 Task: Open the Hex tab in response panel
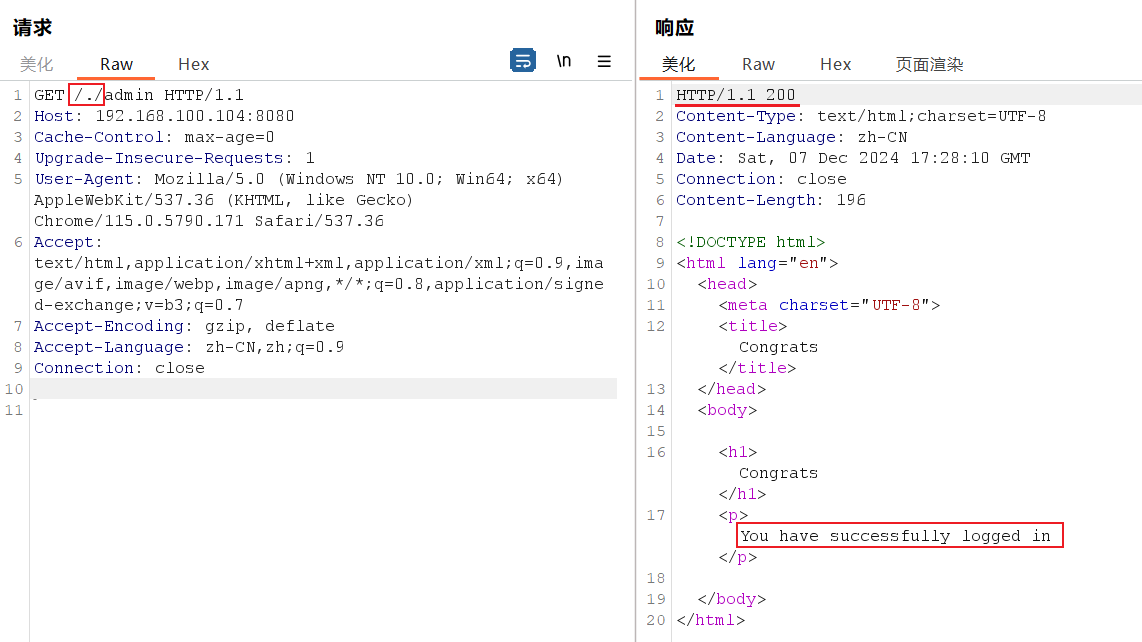click(x=835, y=64)
